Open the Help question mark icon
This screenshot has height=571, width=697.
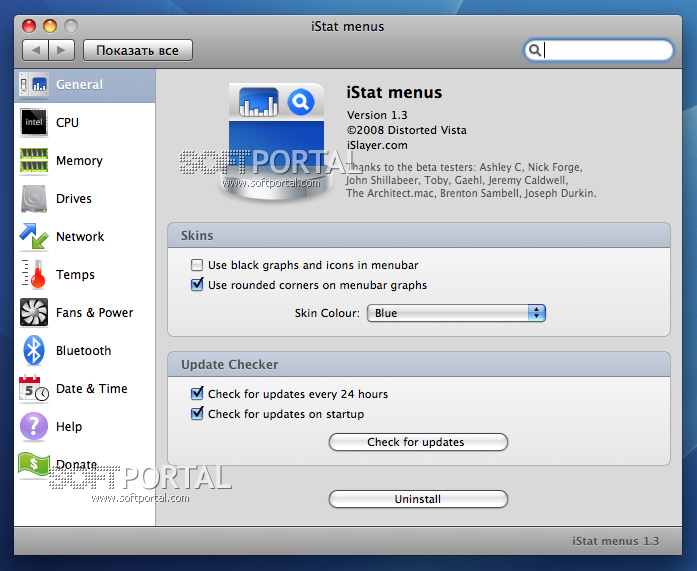point(34,427)
